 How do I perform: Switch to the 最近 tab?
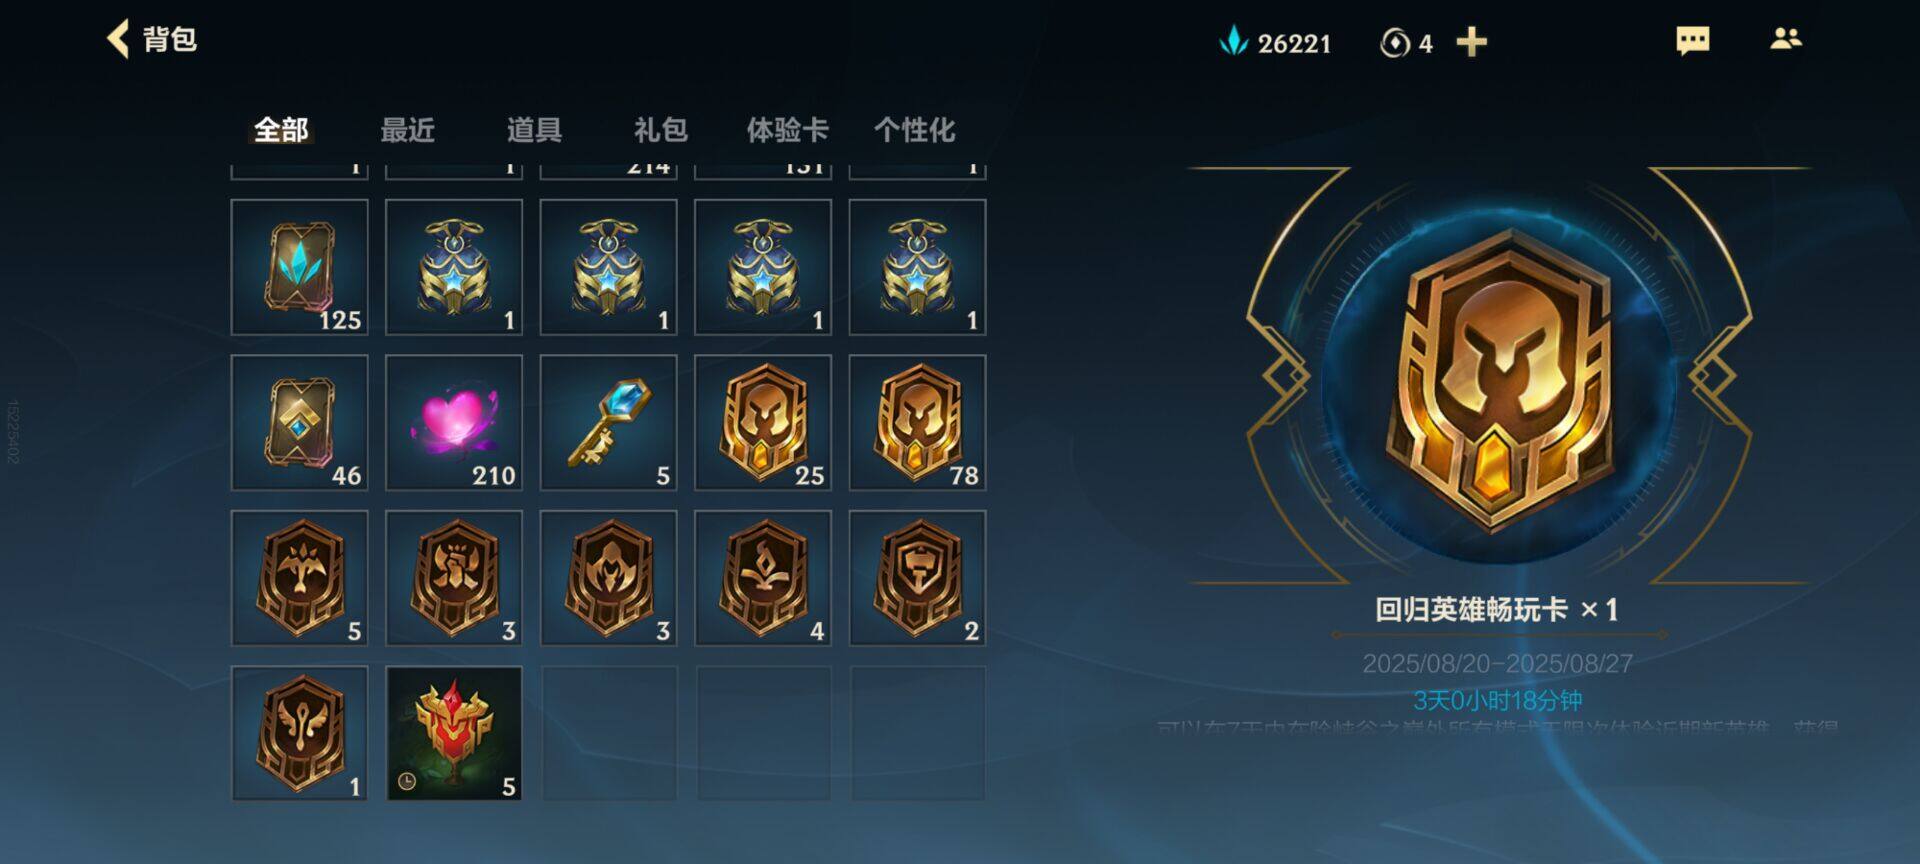(x=407, y=130)
